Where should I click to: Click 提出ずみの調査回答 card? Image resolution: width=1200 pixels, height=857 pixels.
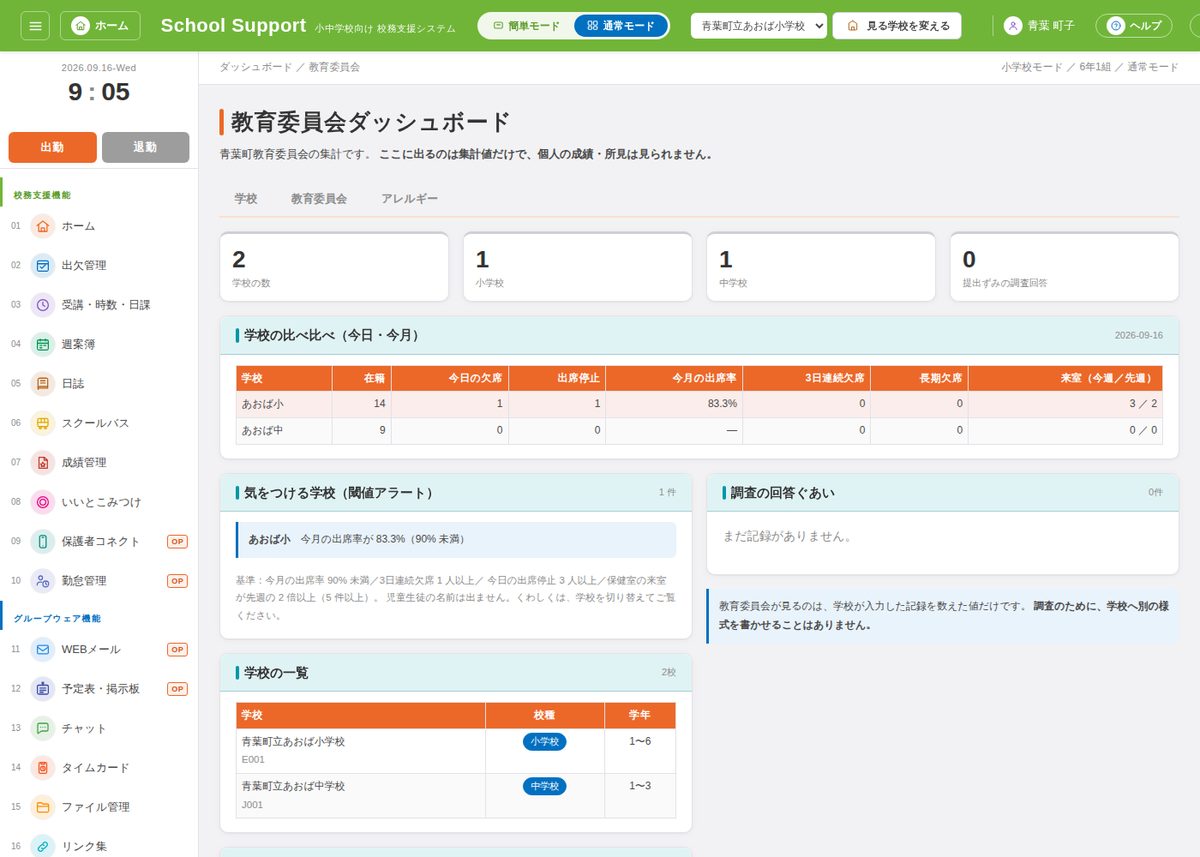1064,267
